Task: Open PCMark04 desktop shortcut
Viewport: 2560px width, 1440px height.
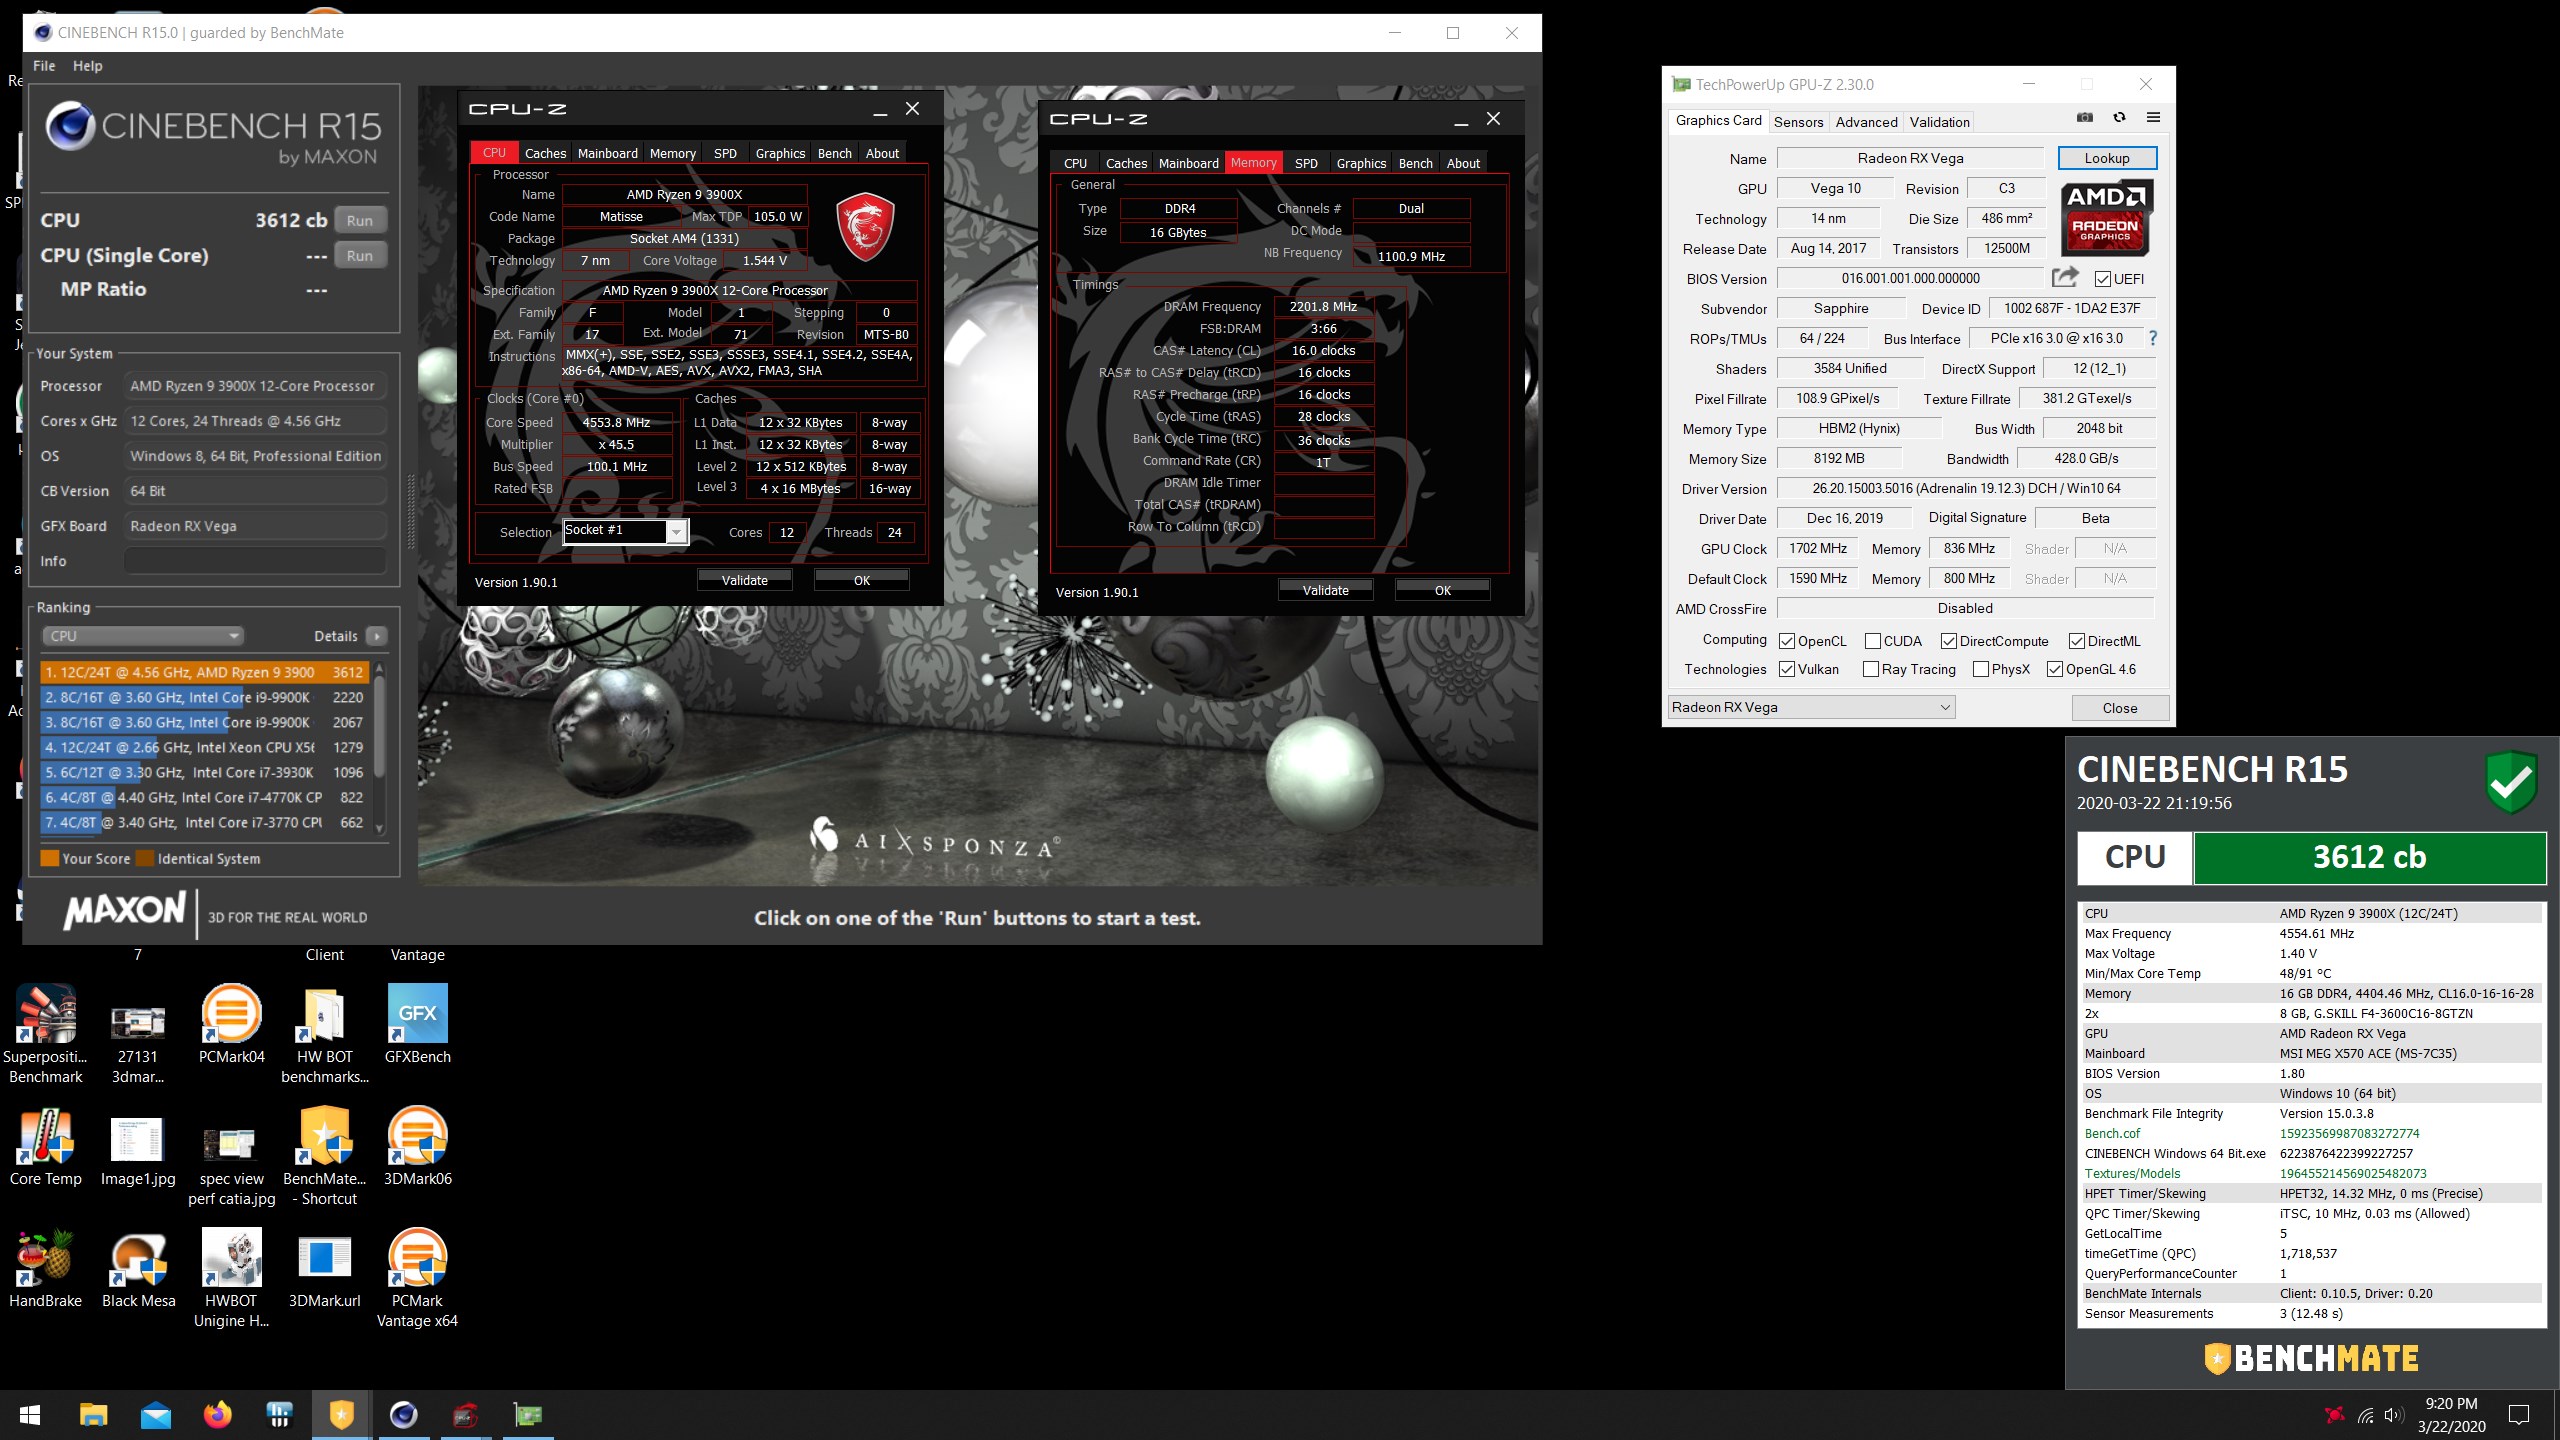Action: click(232, 1023)
